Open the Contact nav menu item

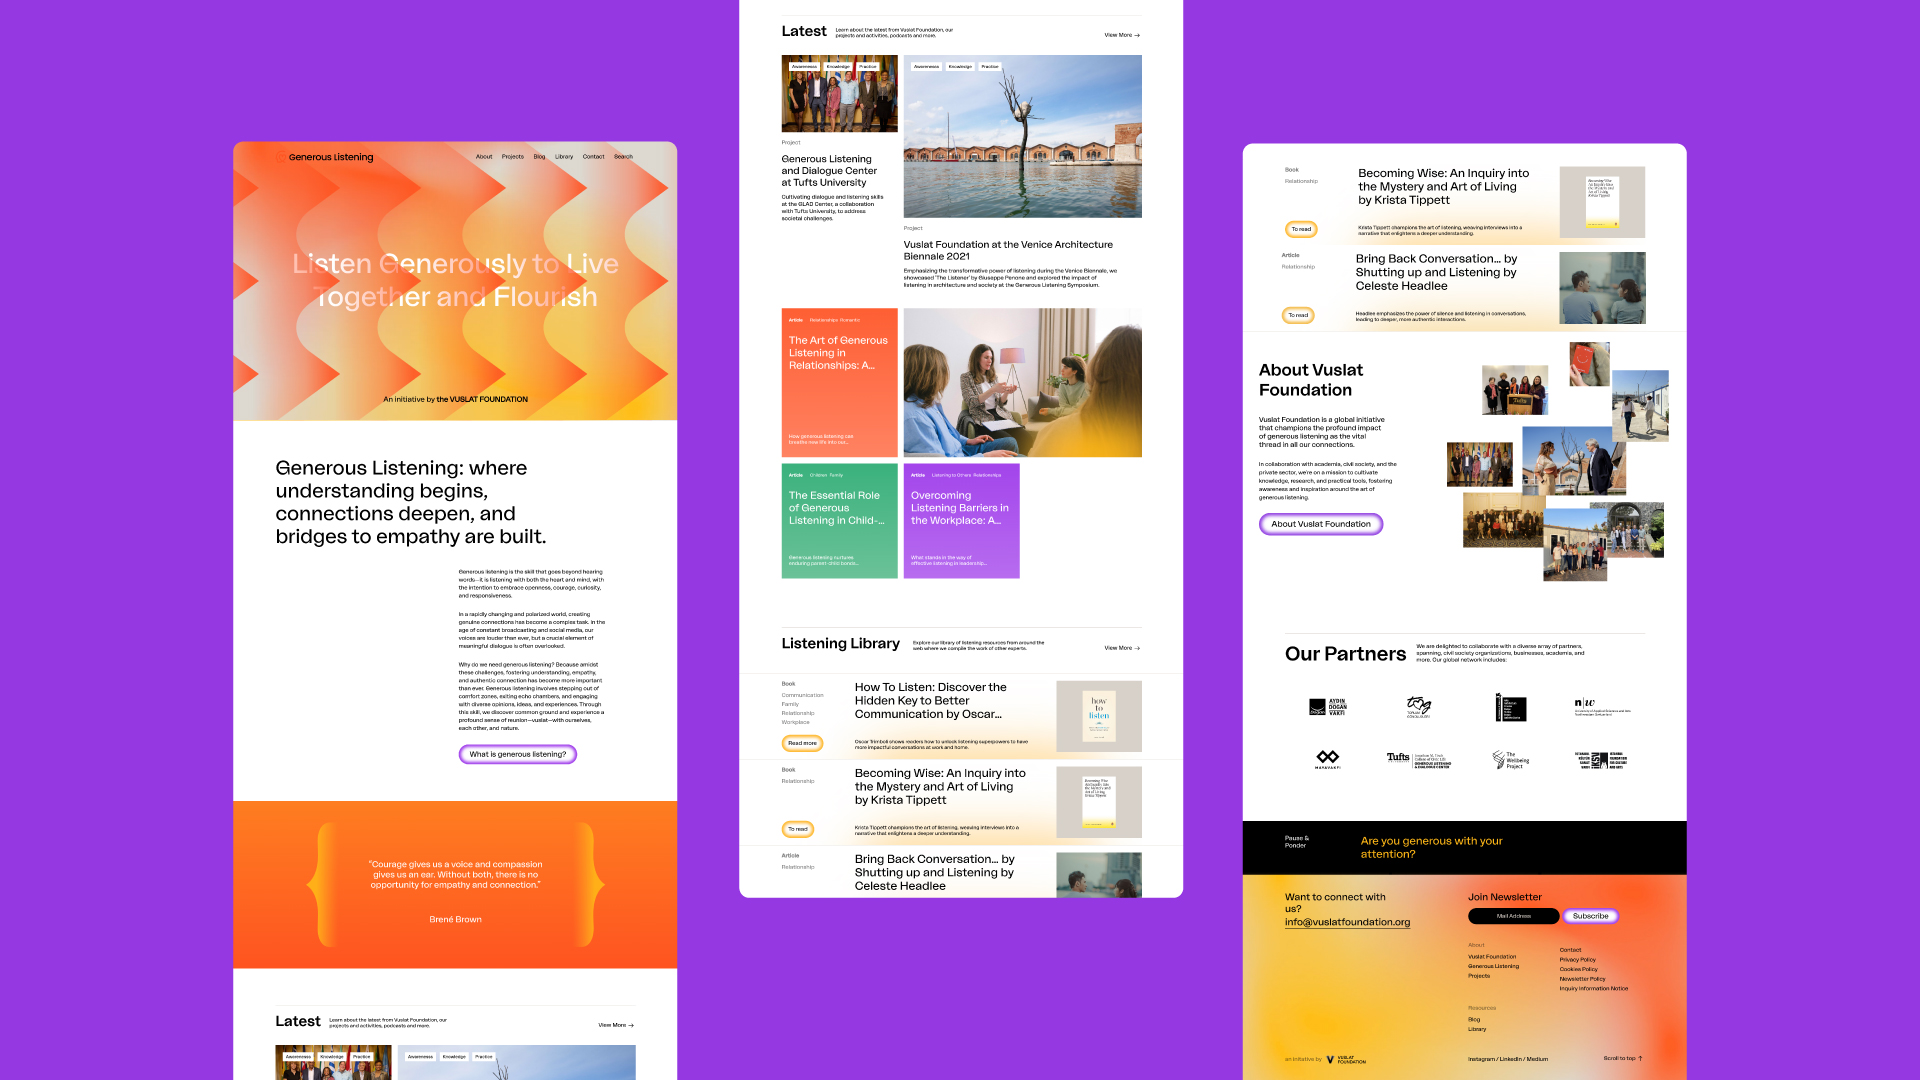[x=594, y=157]
